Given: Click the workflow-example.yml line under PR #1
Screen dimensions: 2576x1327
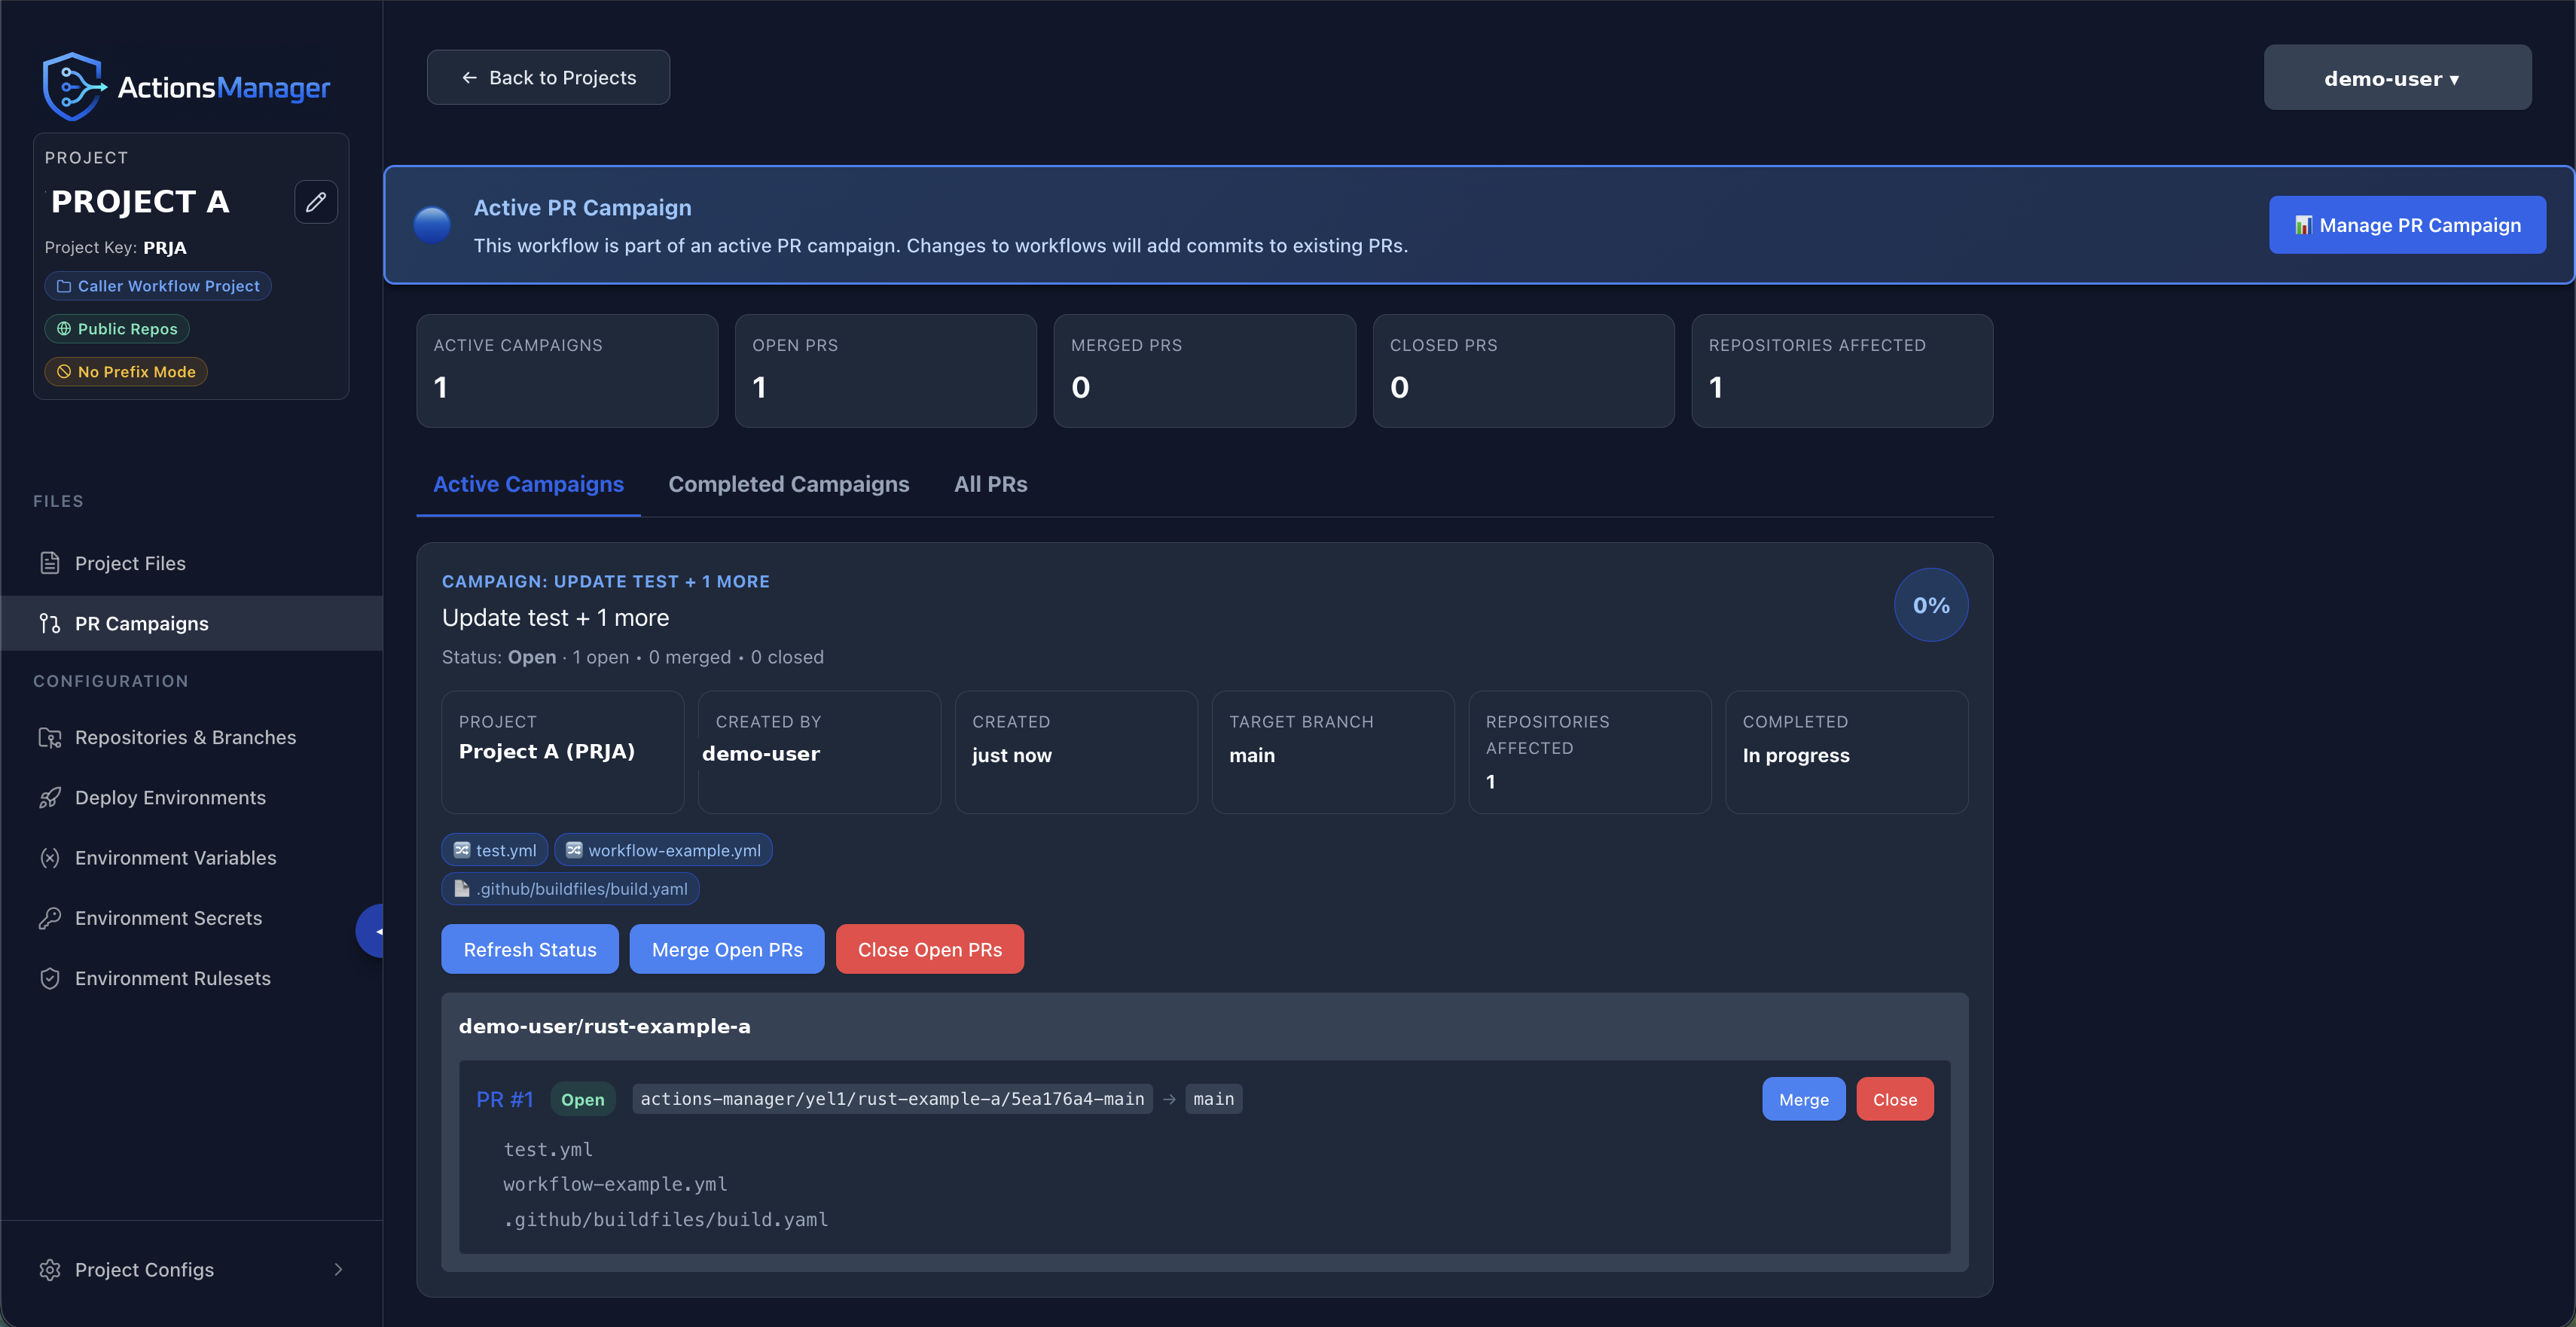Looking at the screenshot, I should [x=615, y=1184].
